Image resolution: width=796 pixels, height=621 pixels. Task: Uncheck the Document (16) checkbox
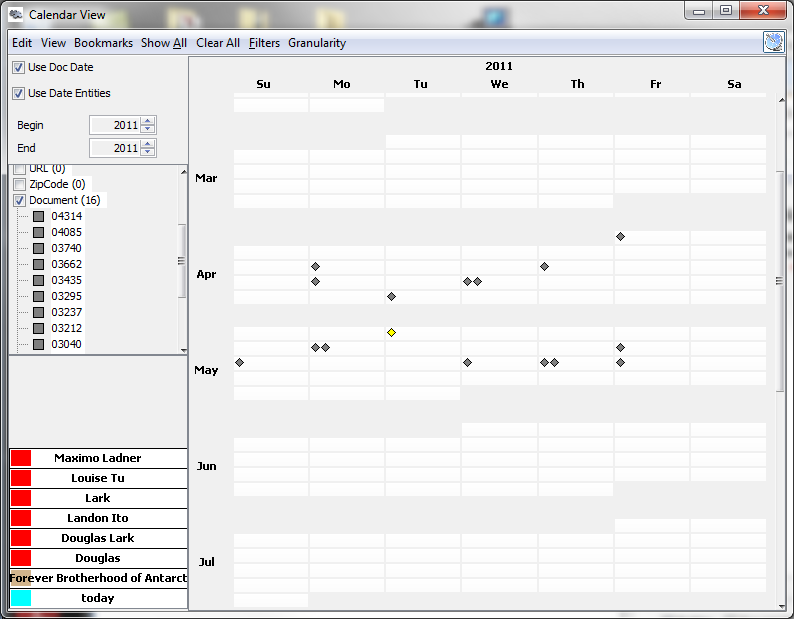point(19,200)
